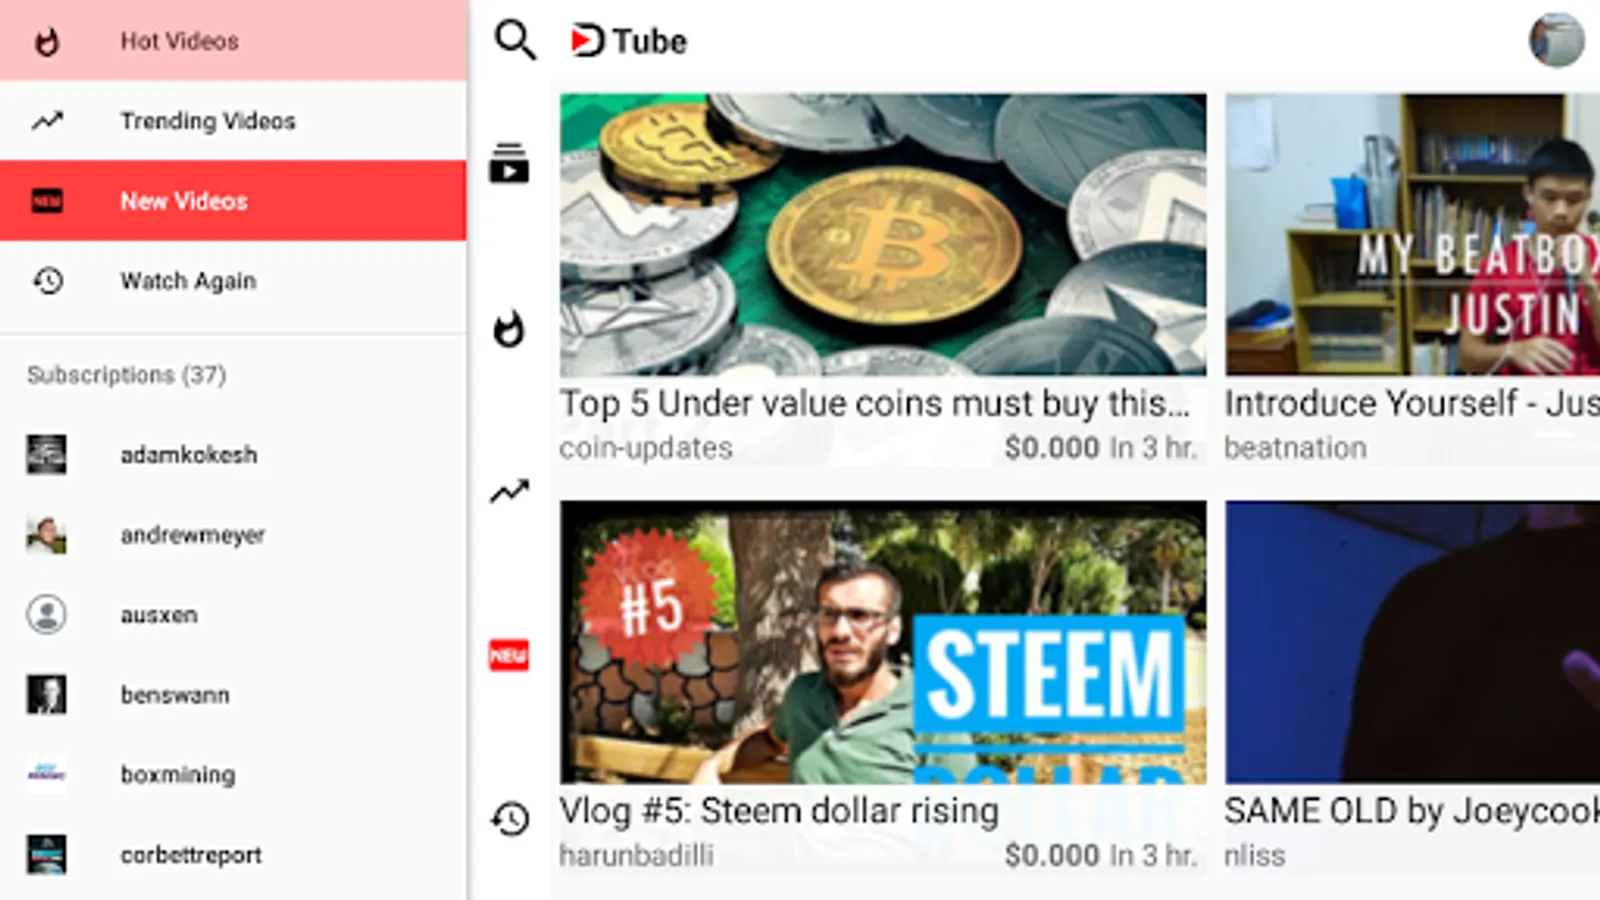Viewport: 1600px width, 900px height.
Task: Click the flame icon in the narrow rail
Action: point(509,329)
